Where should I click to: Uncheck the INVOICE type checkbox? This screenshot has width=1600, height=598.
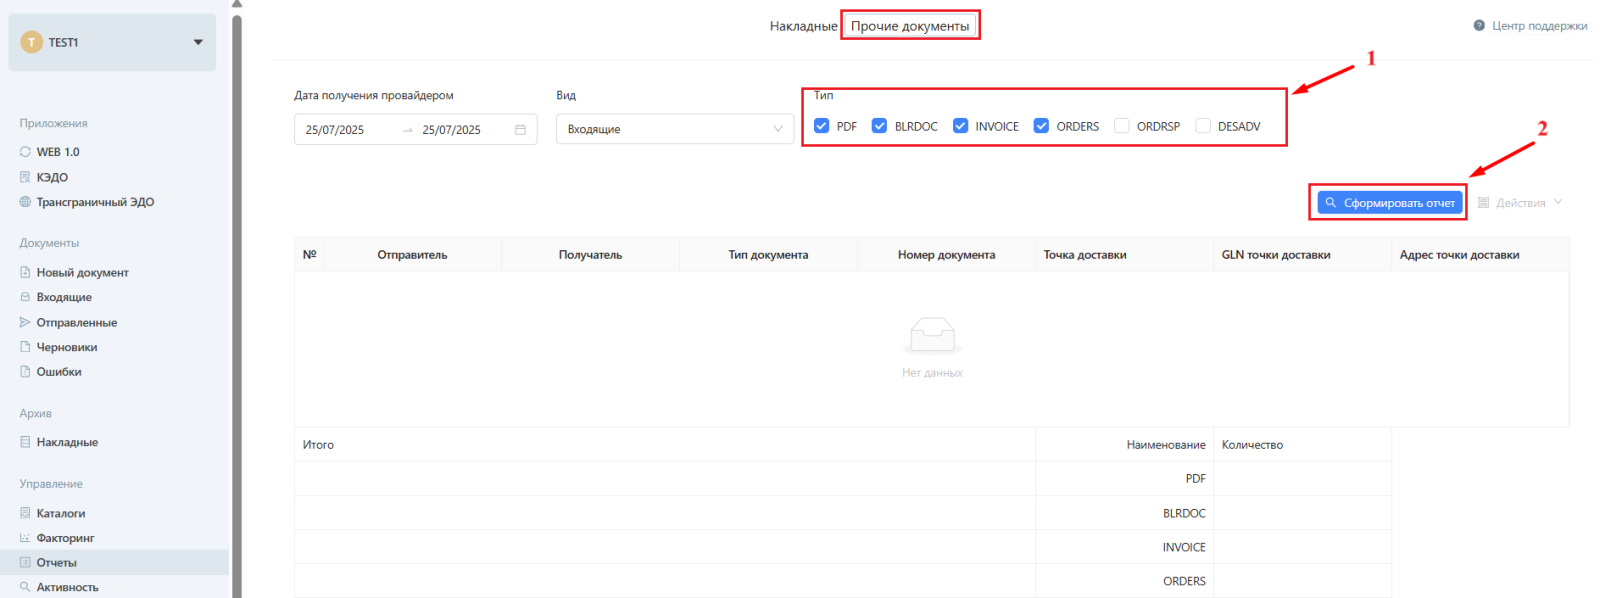tap(960, 126)
